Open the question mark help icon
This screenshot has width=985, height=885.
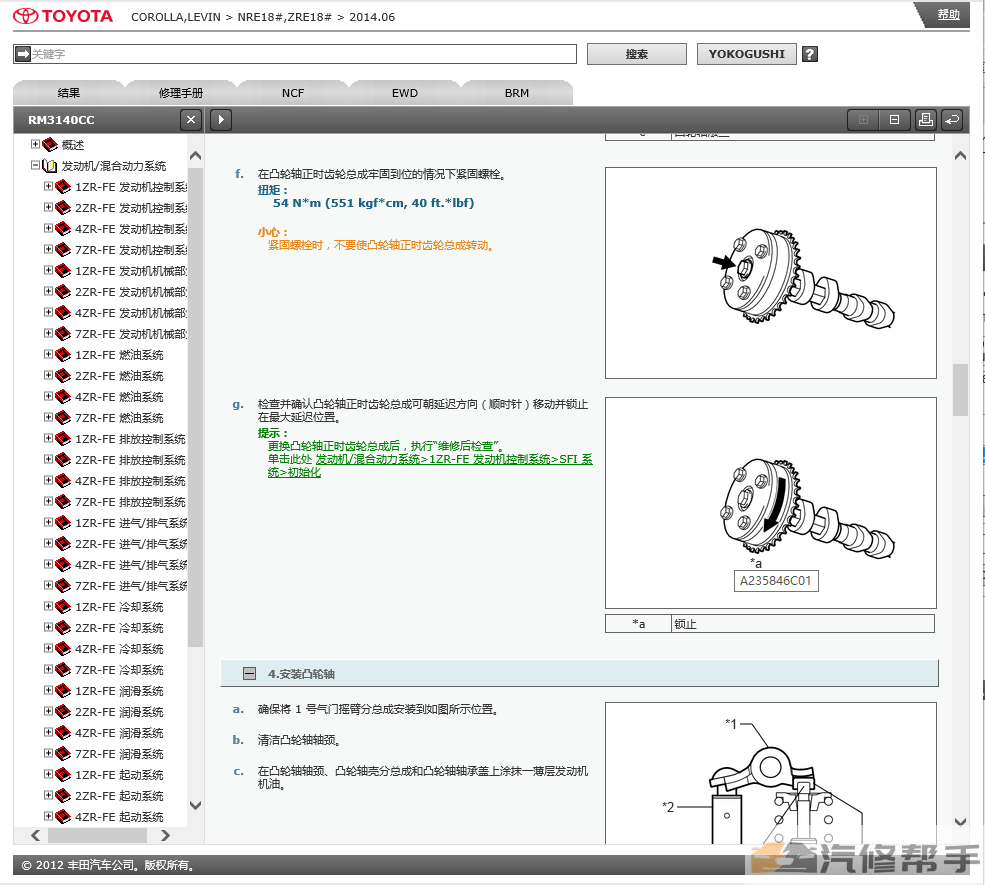coord(810,54)
